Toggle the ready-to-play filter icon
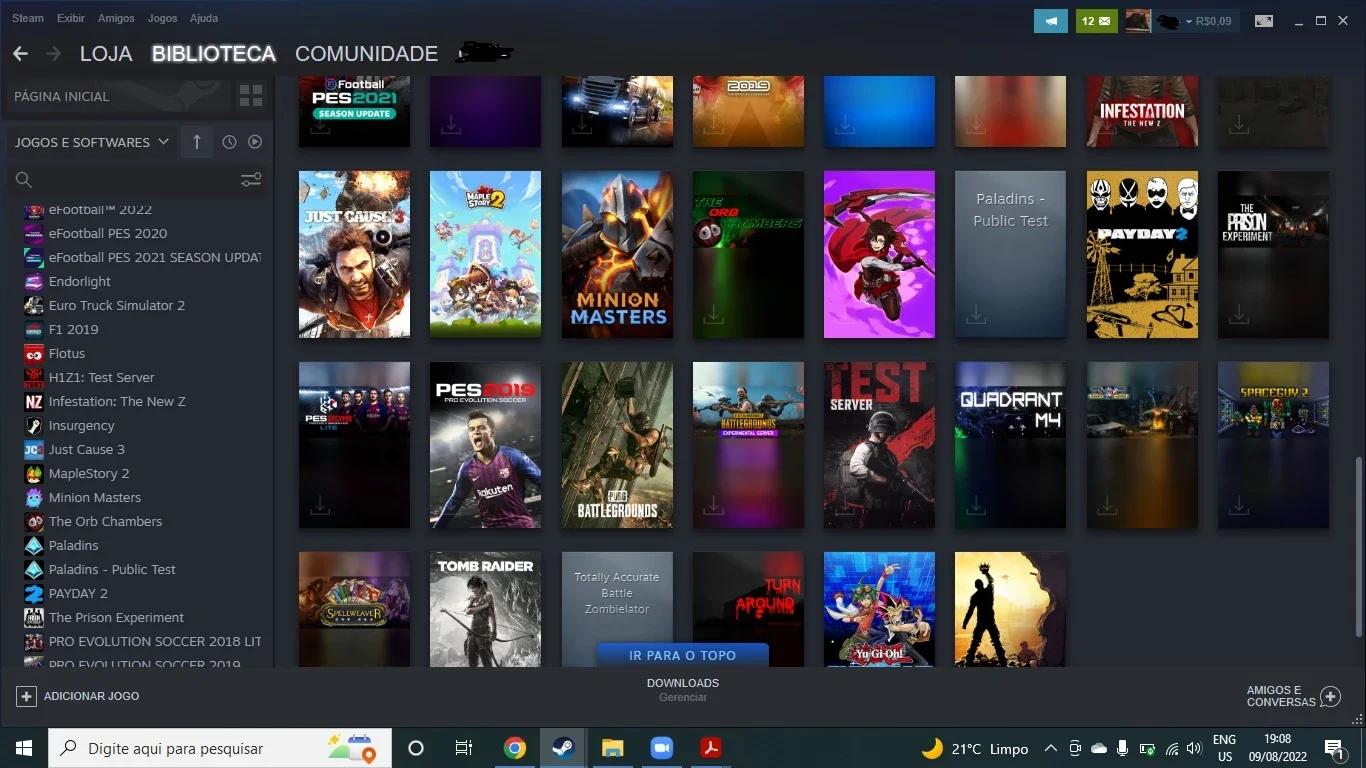1366x768 pixels. click(255, 142)
